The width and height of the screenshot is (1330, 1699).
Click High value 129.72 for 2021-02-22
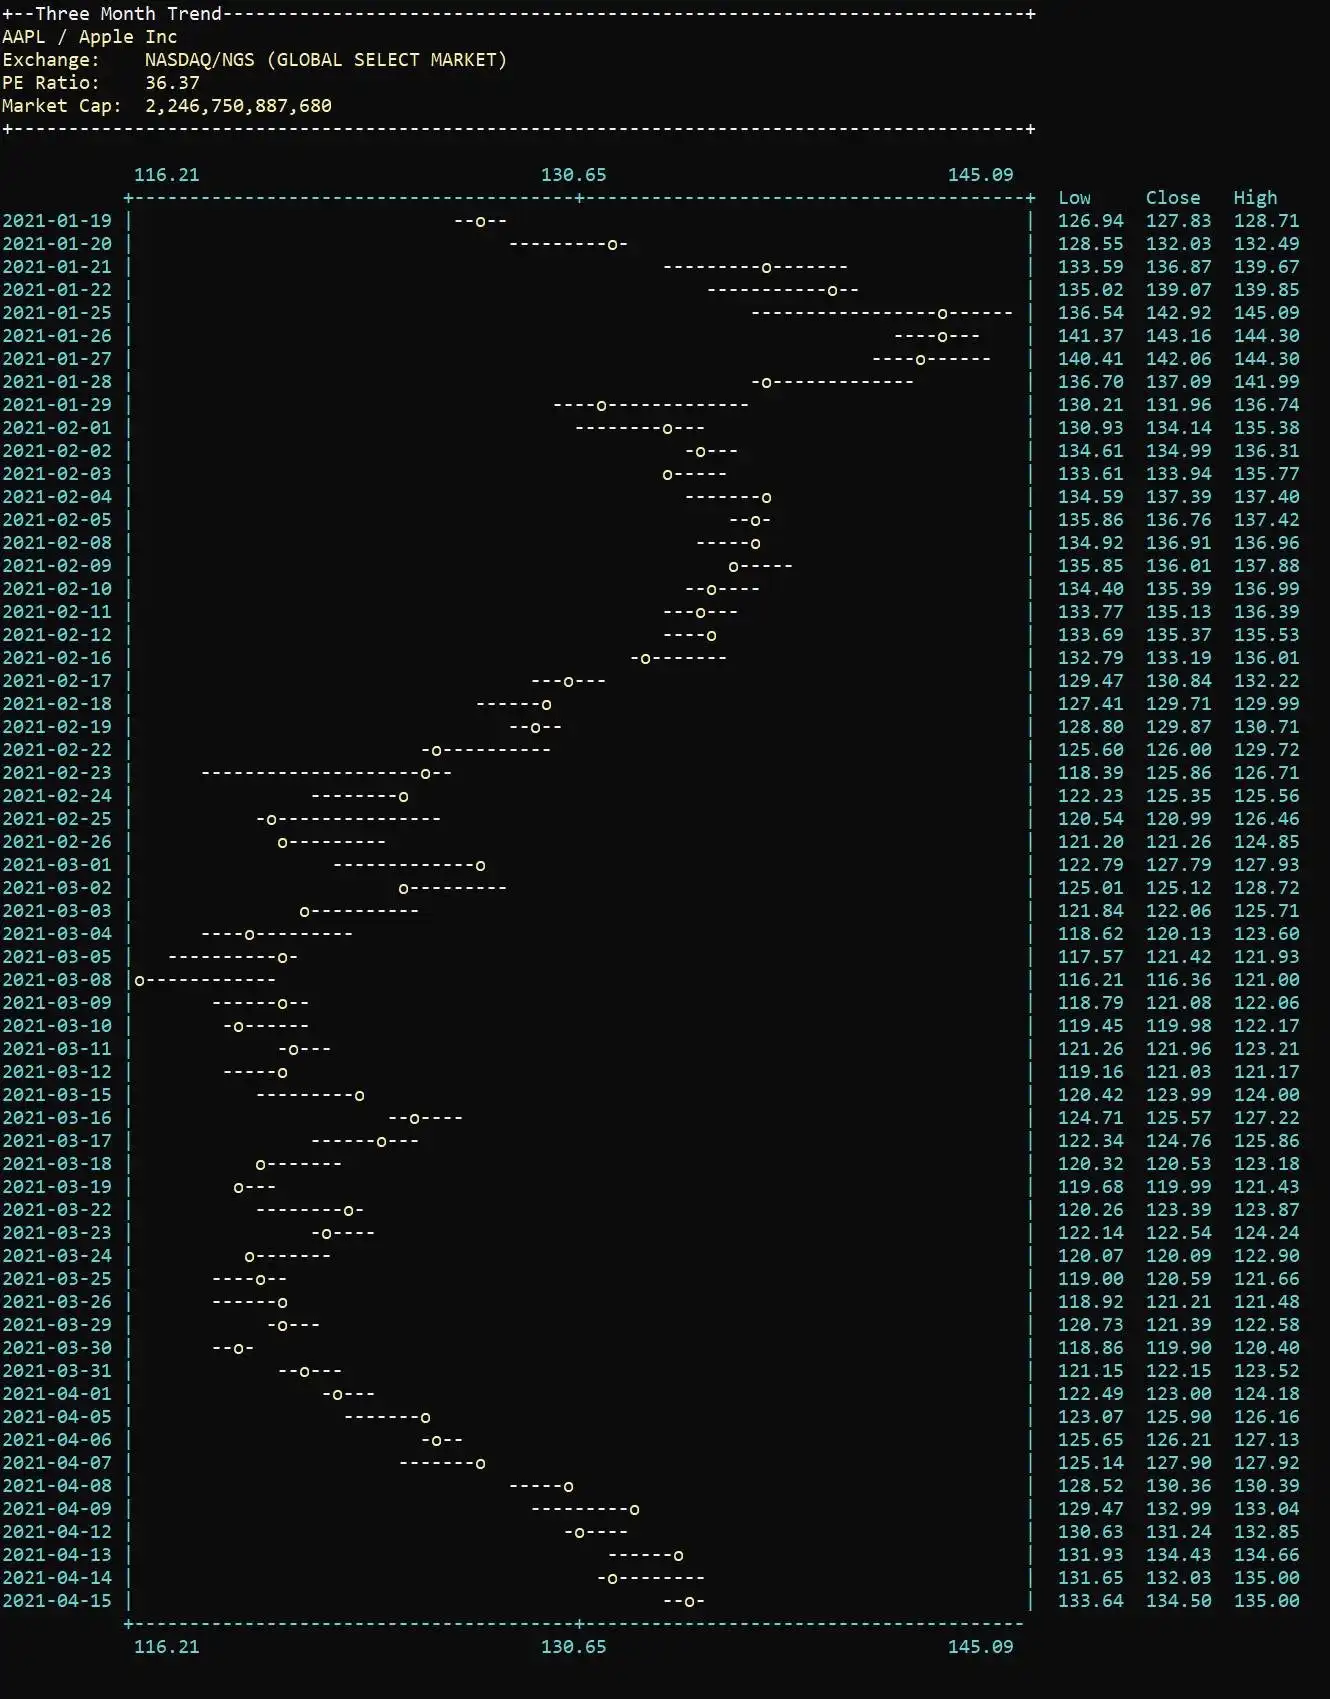pyautogui.click(x=1267, y=750)
